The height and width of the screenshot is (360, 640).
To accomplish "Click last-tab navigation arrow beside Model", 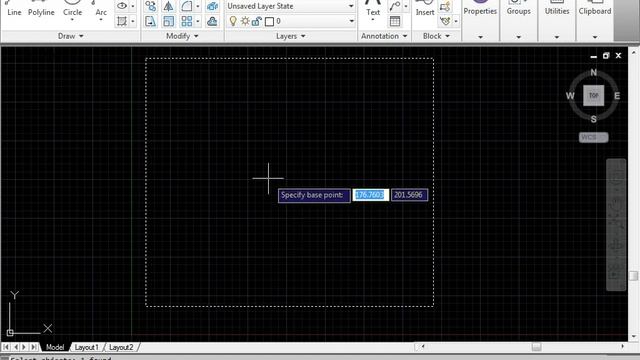I will point(34,347).
